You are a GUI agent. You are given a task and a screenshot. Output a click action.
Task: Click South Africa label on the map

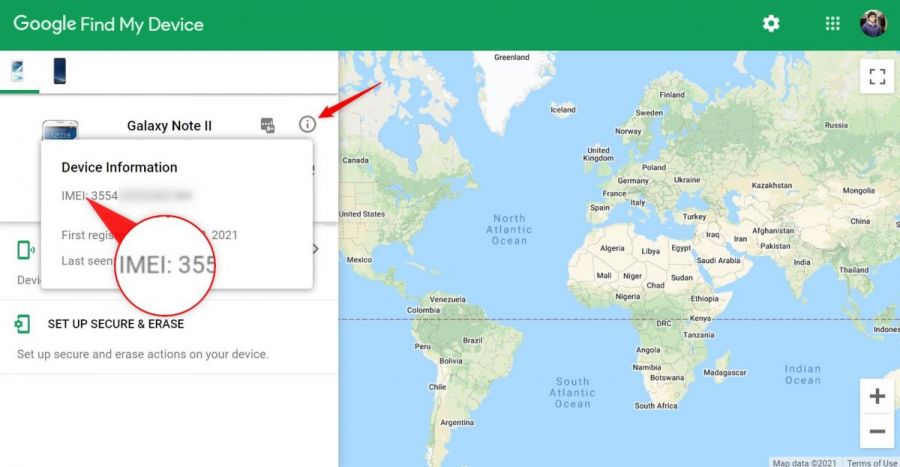(x=655, y=406)
